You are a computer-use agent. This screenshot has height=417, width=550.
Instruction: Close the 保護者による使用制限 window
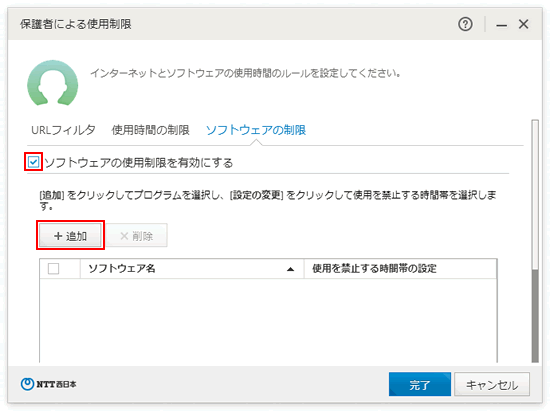point(523,24)
